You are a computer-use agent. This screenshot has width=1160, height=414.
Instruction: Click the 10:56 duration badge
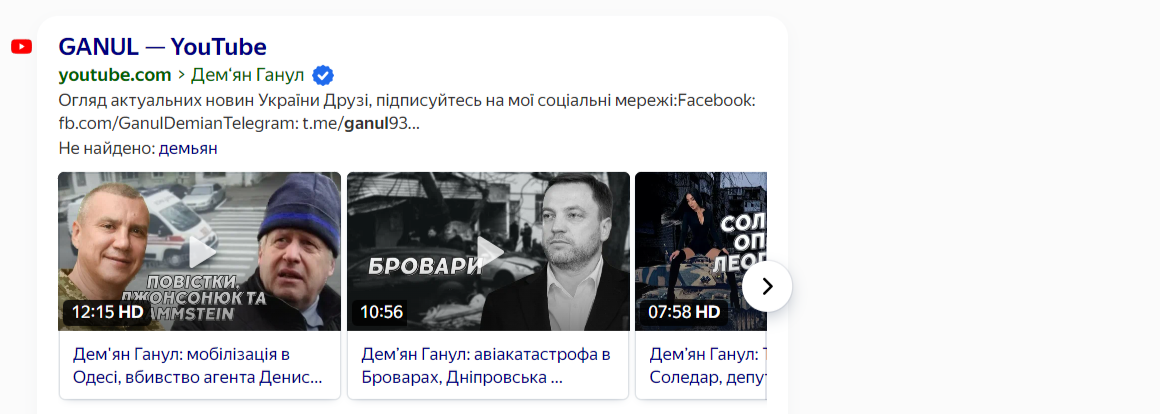click(x=381, y=312)
